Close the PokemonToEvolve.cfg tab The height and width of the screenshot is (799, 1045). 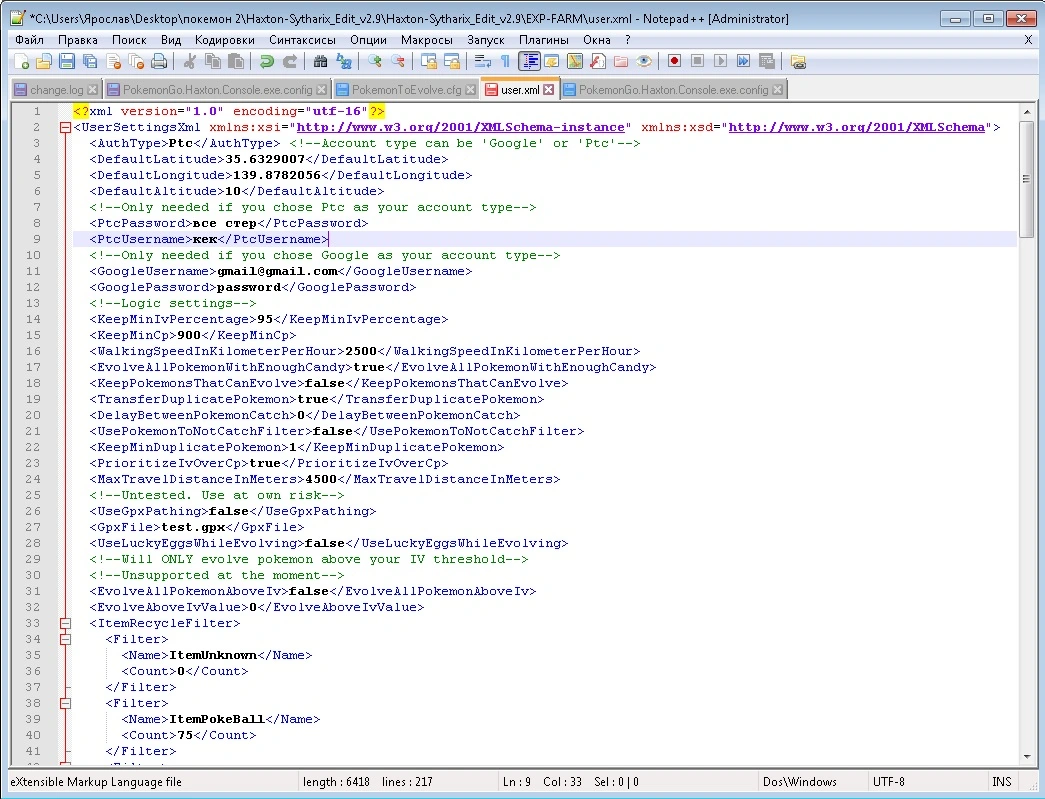coord(471,89)
